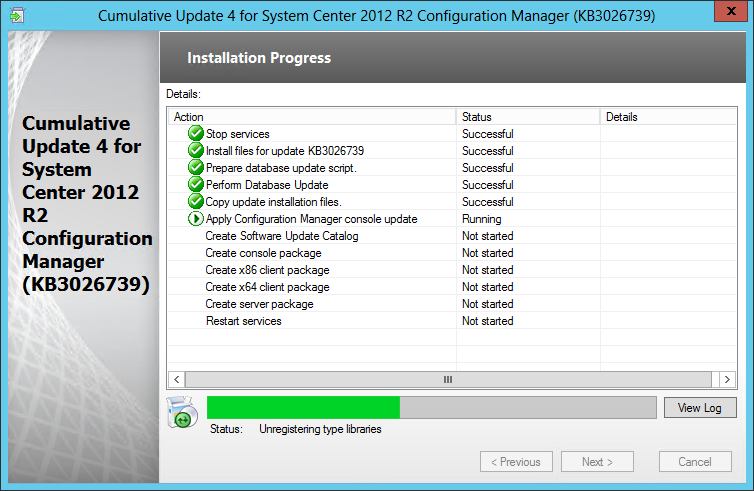This screenshot has height=491, width=754.
Task: Click the setup package icon beside progress bar
Action: coord(182,412)
